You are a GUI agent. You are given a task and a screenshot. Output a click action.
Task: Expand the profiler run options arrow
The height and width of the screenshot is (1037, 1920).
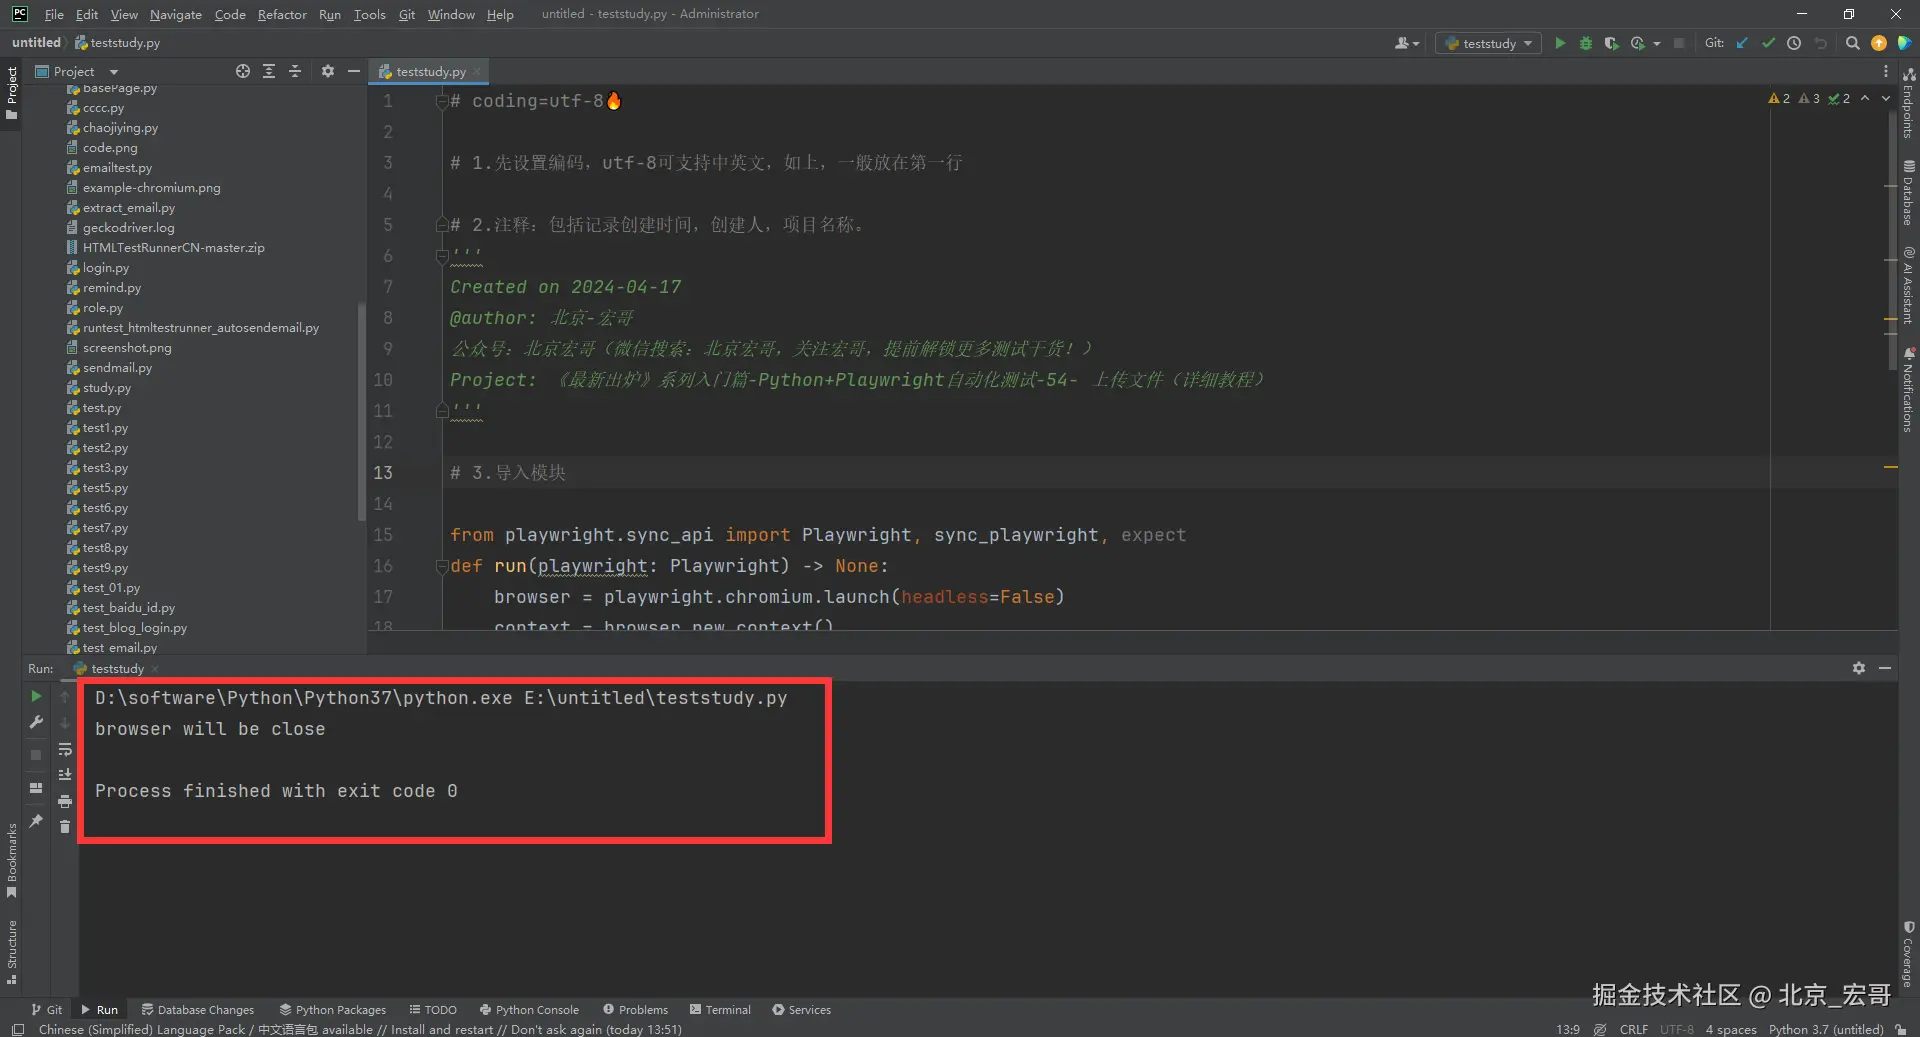coord(1657,43)
